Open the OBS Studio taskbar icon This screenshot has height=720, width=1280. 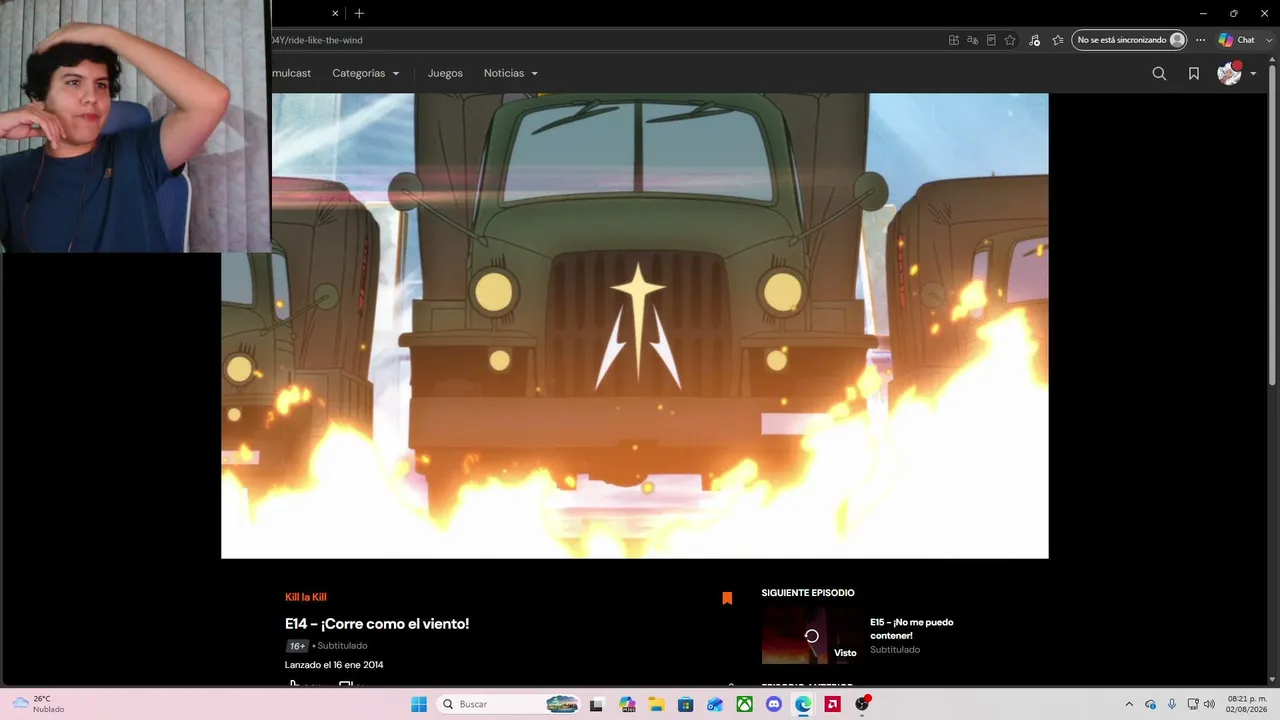[862, 704]
